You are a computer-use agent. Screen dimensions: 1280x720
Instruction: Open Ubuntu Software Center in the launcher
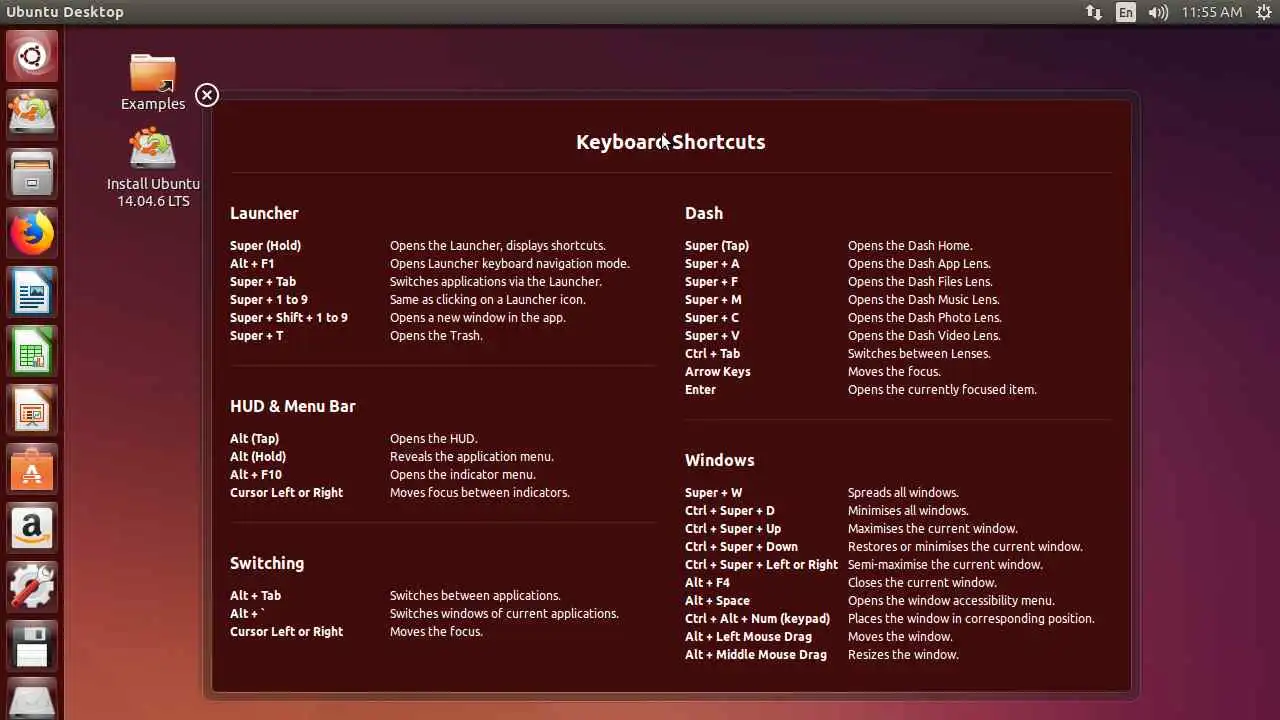click(x=32, y=469)
